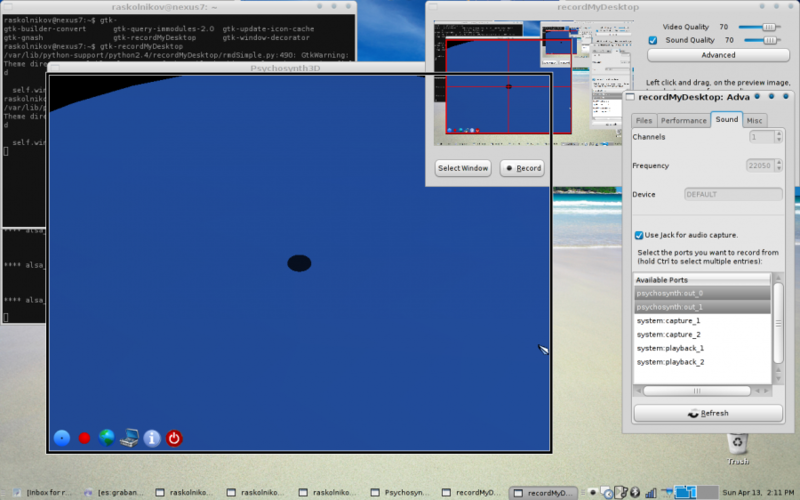Click the Channels spinner up arrow

click(778, 134)
